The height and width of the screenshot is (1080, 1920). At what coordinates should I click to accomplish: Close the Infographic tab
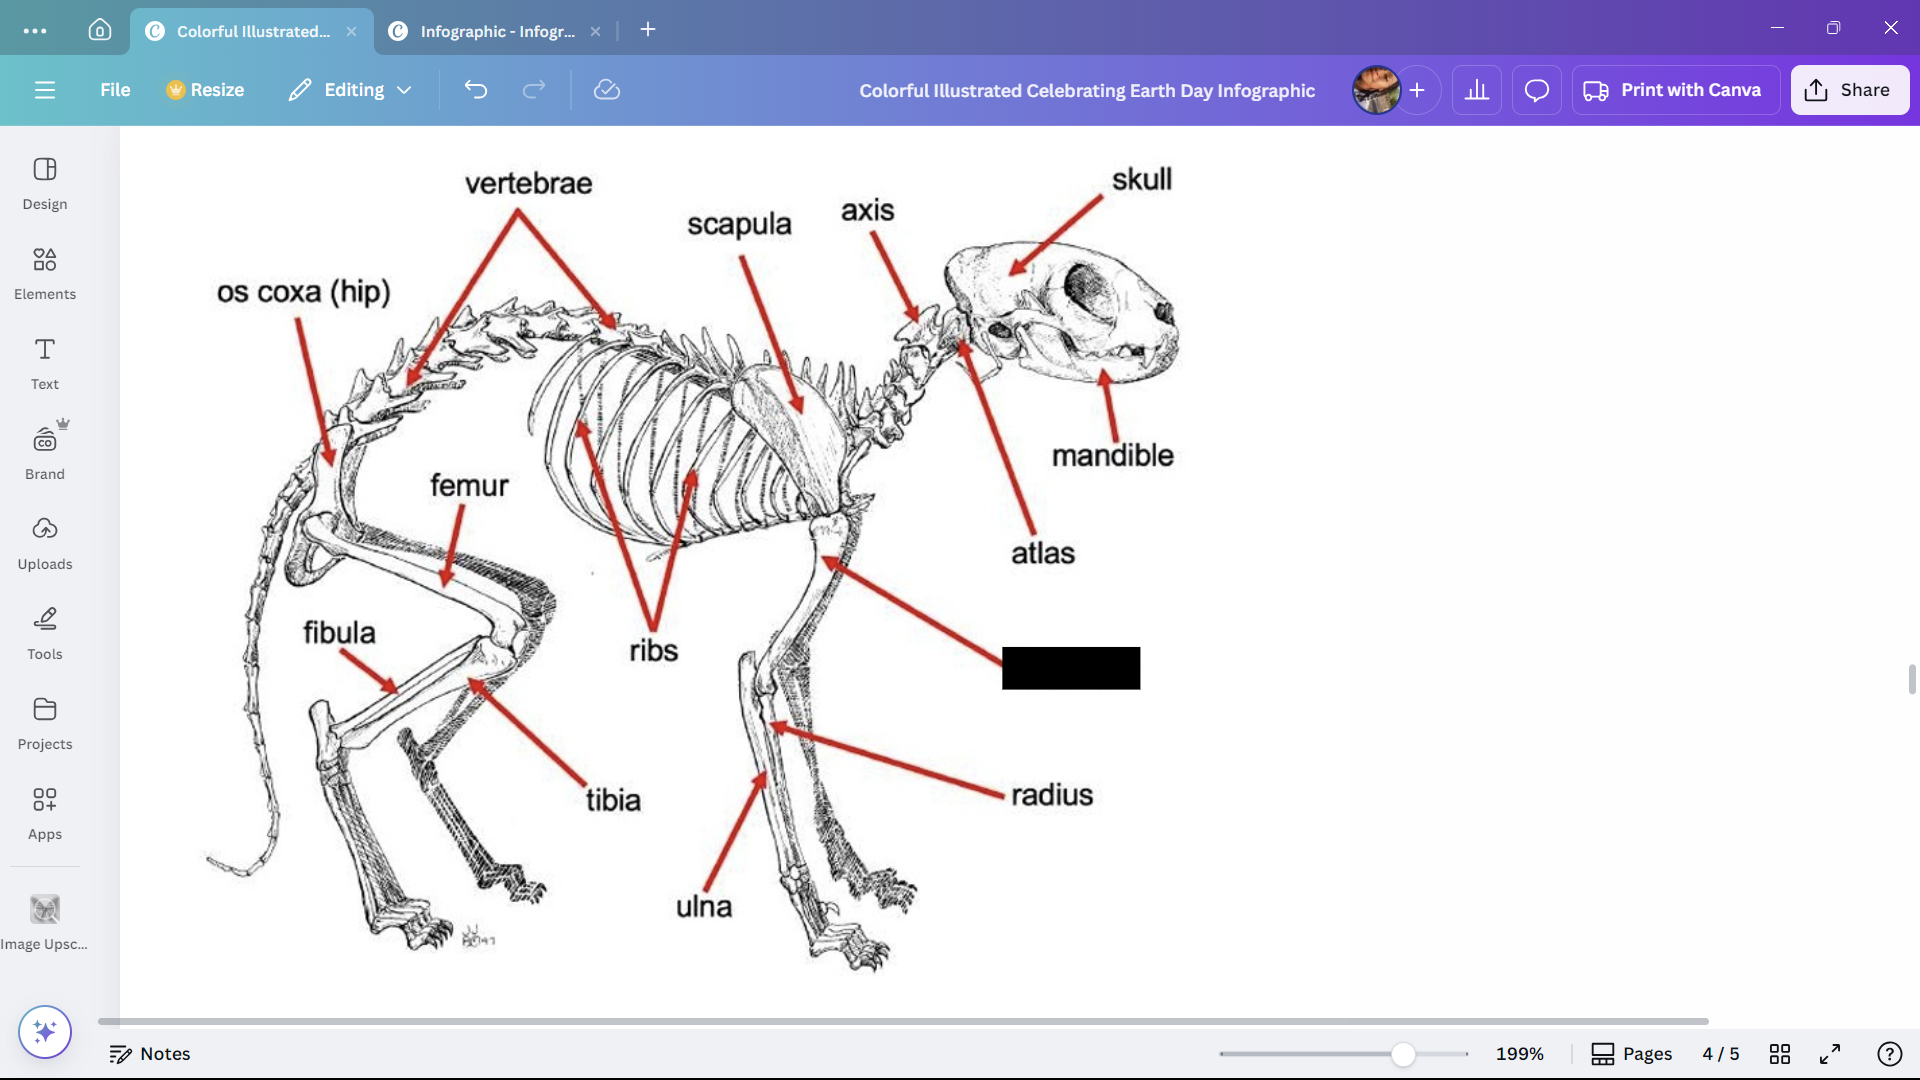(596, 31)
